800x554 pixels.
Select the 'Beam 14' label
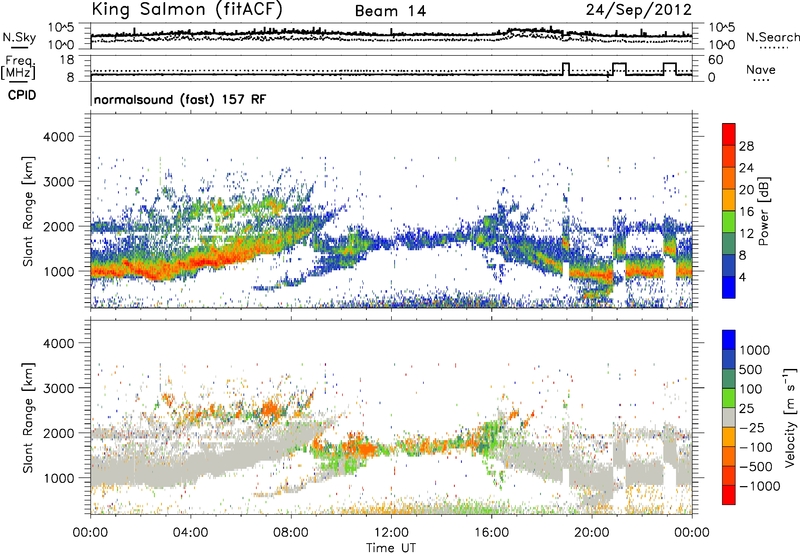click(x=390, y=11)
